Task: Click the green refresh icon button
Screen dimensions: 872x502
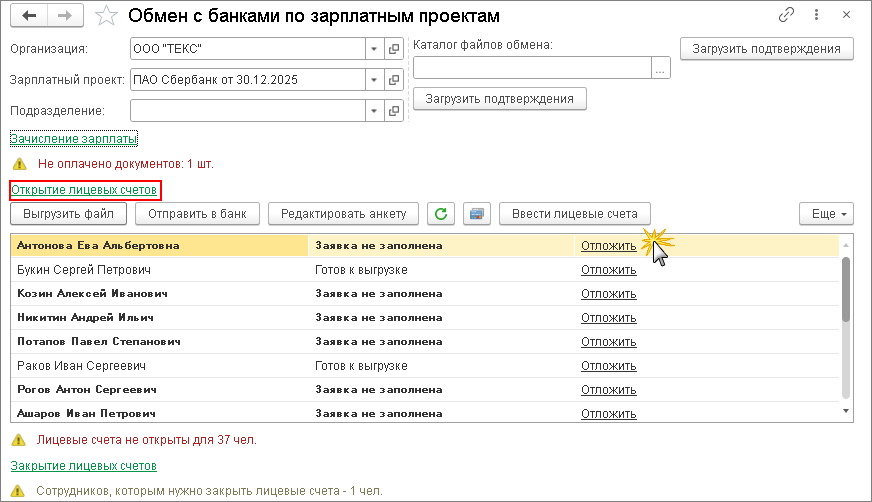Action: click(441, 213)
